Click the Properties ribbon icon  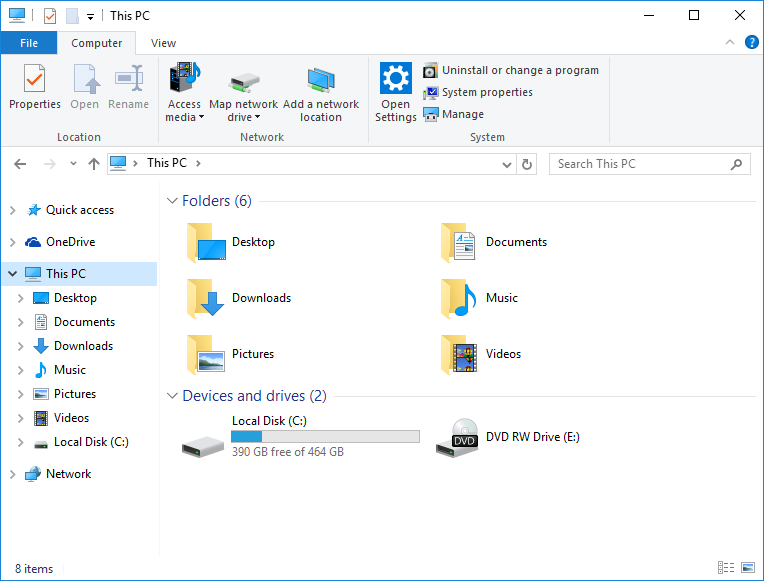(x=34, y=80)
